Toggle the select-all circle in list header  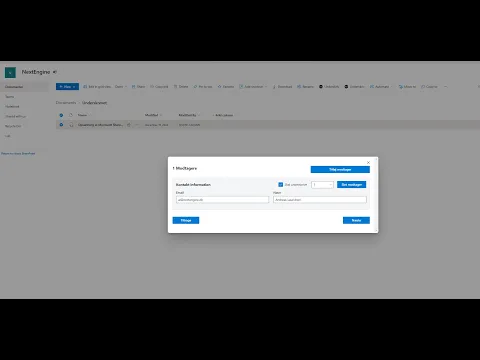pyautogui.click(x=61, y=115)
